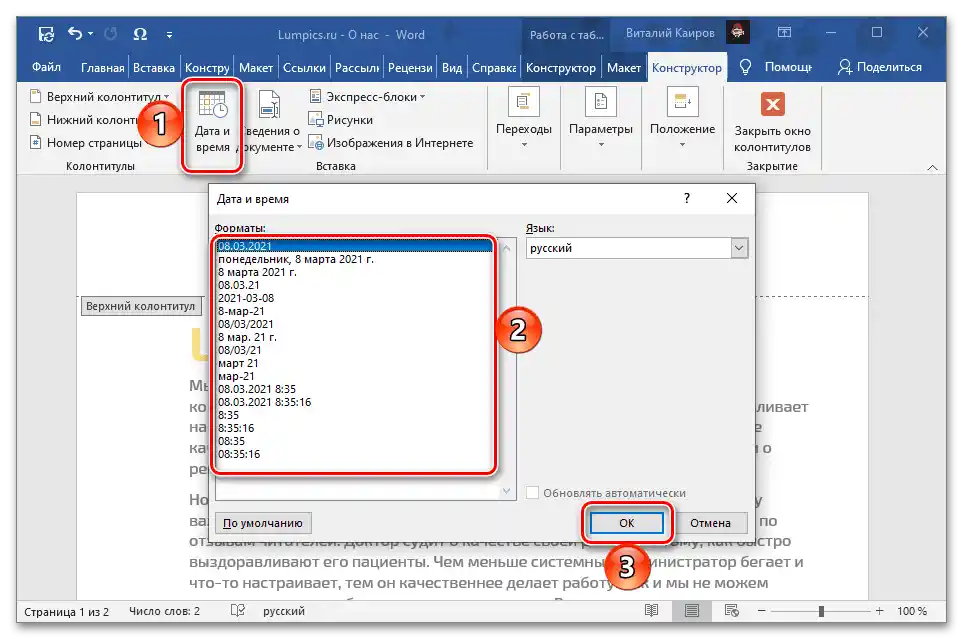
Task: Click 100 % zoom level
Action: [x=912, y=611]
